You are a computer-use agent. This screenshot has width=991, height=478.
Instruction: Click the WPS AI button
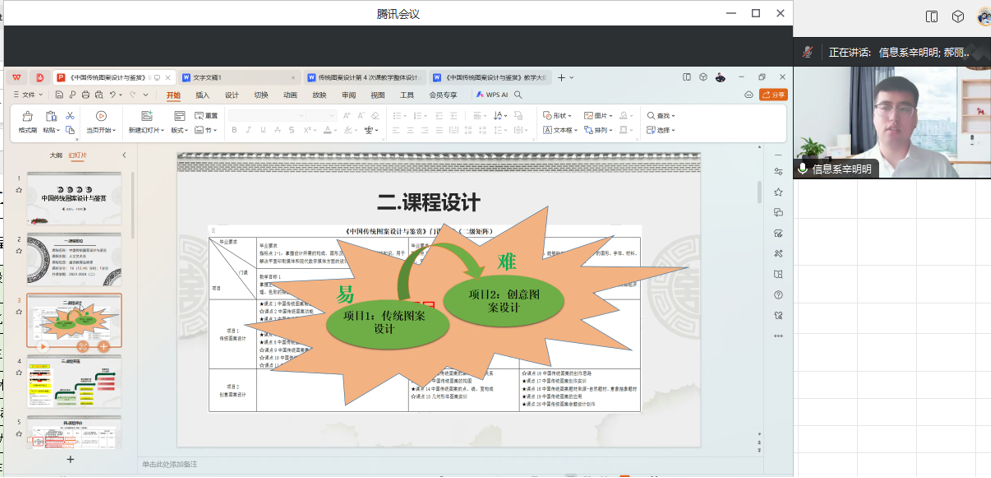[x=492, y=95]
